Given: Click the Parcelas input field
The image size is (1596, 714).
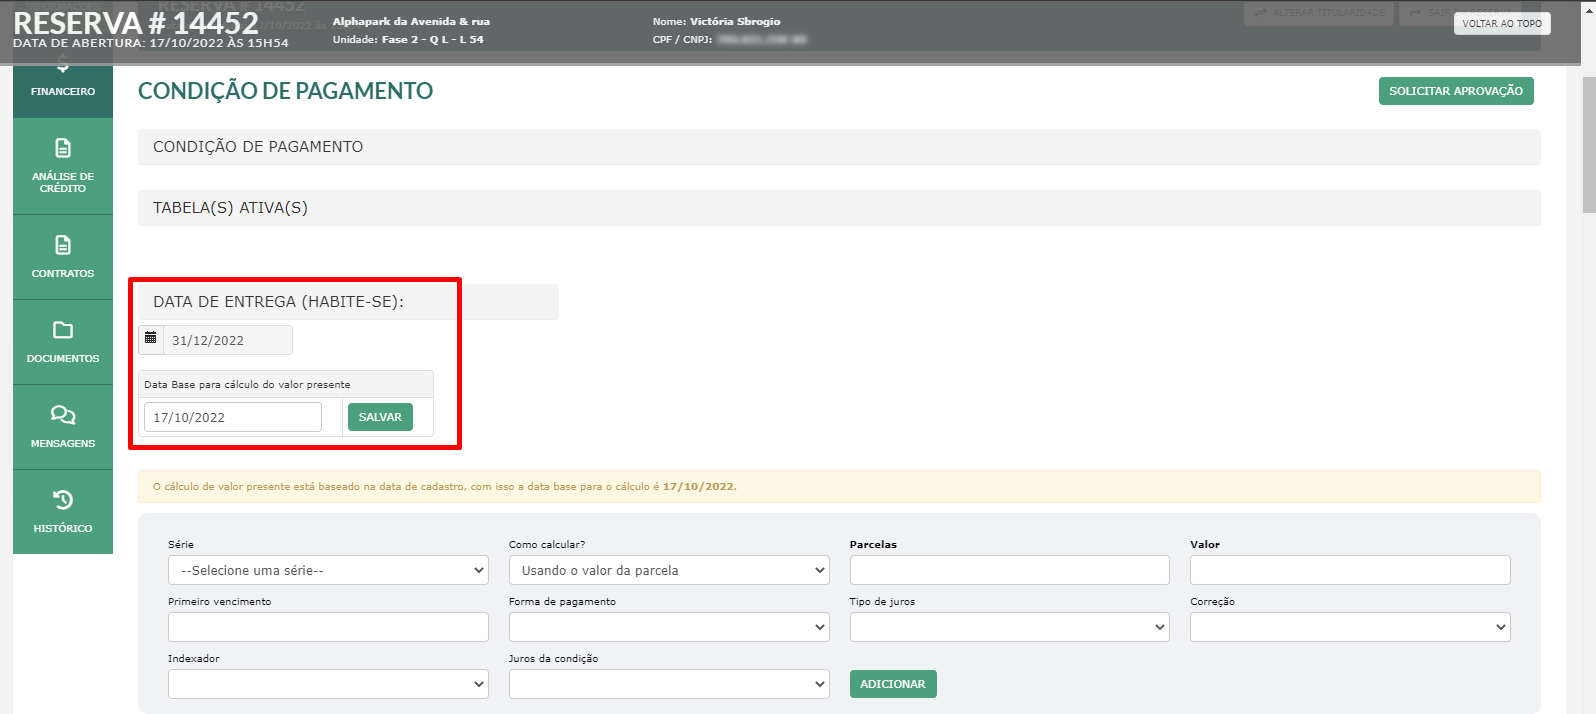Looking at the screenshot, I should pos(1010,570).
